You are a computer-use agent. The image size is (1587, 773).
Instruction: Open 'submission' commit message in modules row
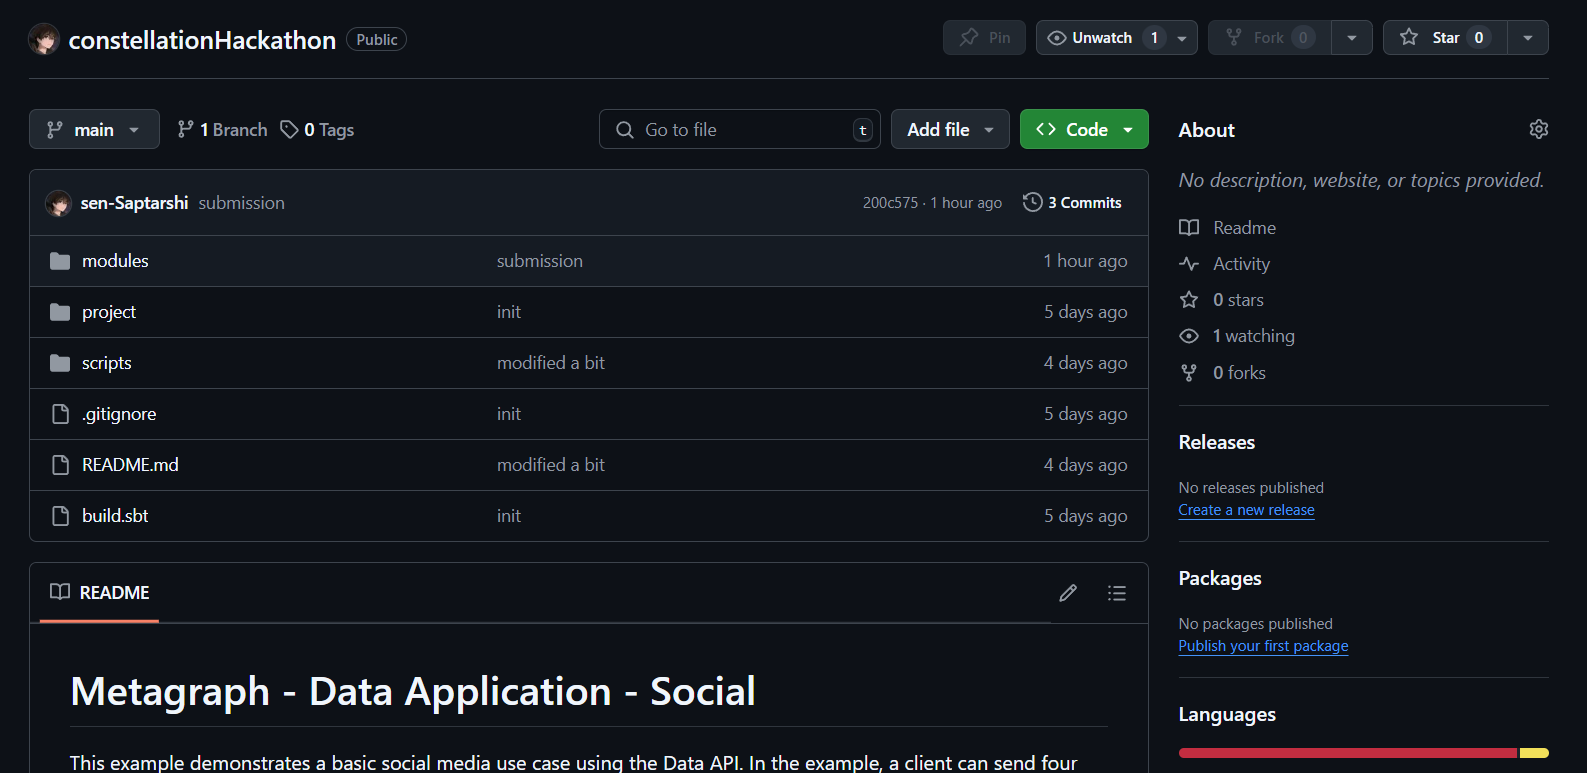[540, 261]
